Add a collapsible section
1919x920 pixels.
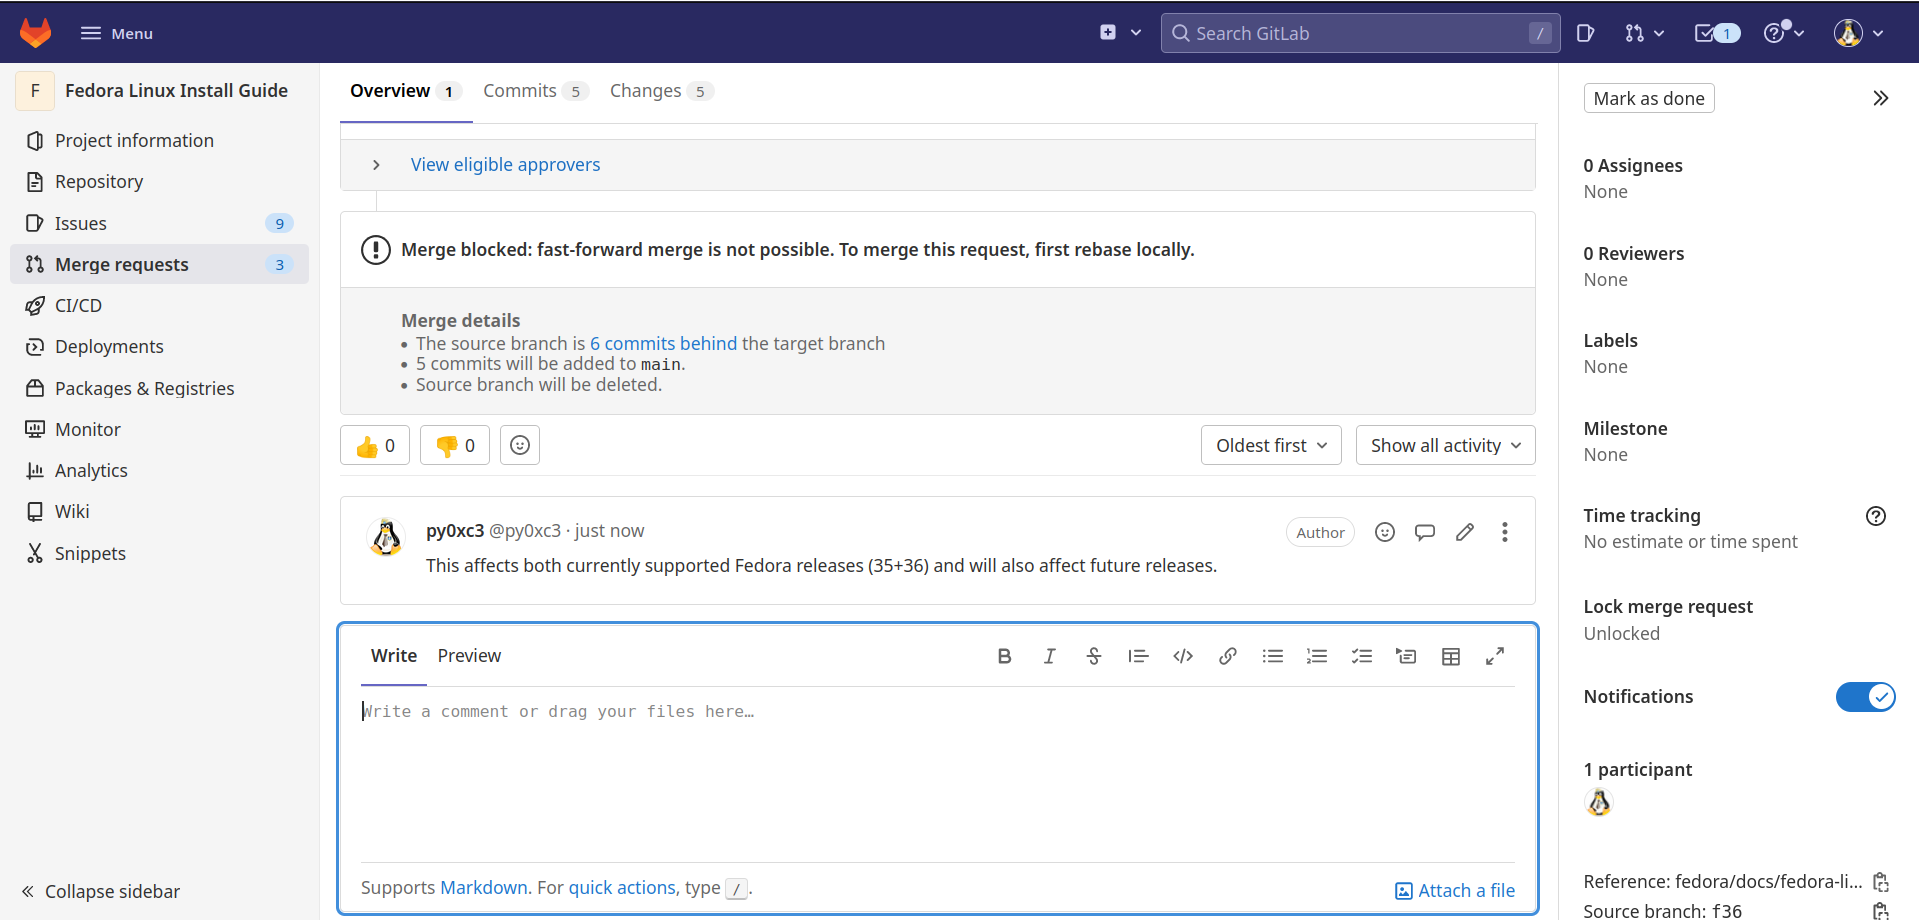point(1406,656)
